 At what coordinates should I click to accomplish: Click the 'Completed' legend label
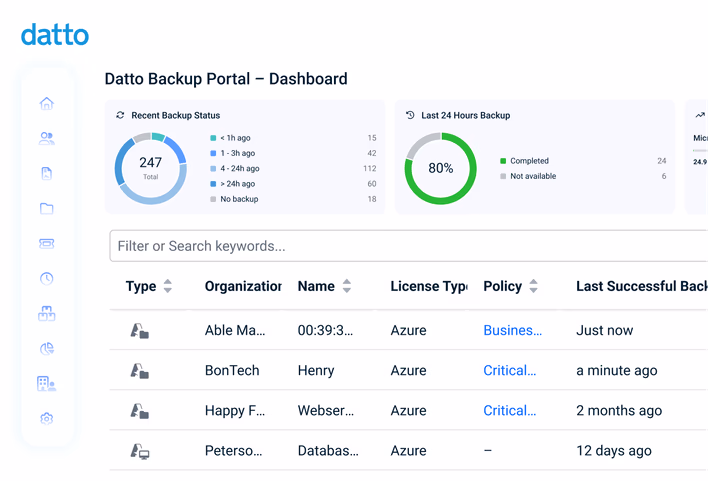coord(529,161)
